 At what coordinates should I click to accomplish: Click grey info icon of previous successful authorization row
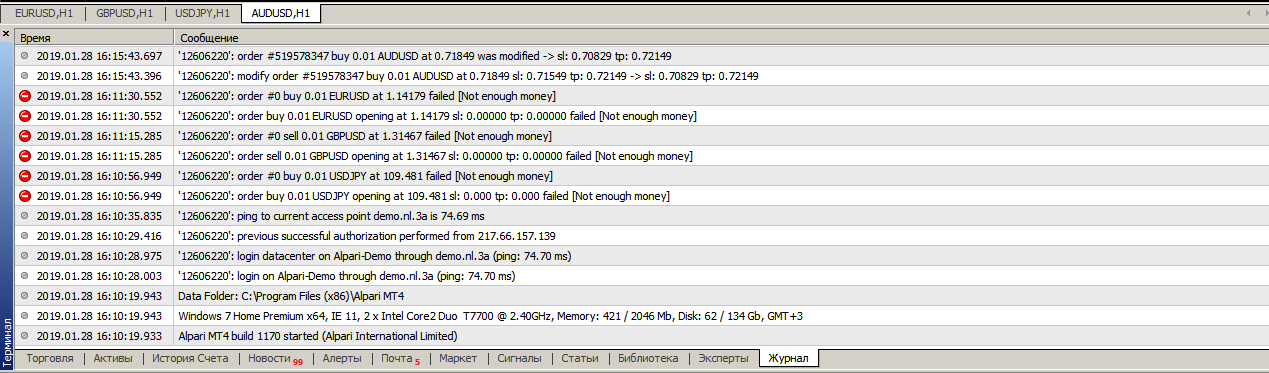click(x=25, y=236)
